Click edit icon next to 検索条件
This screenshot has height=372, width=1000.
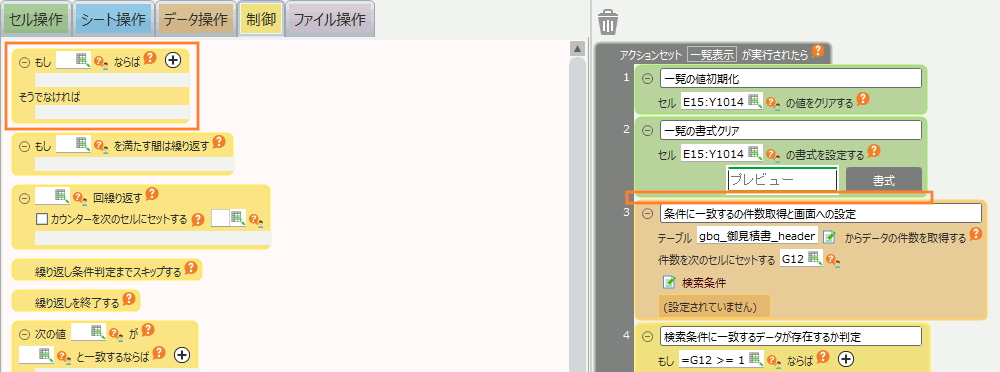(x=670, y=281)
